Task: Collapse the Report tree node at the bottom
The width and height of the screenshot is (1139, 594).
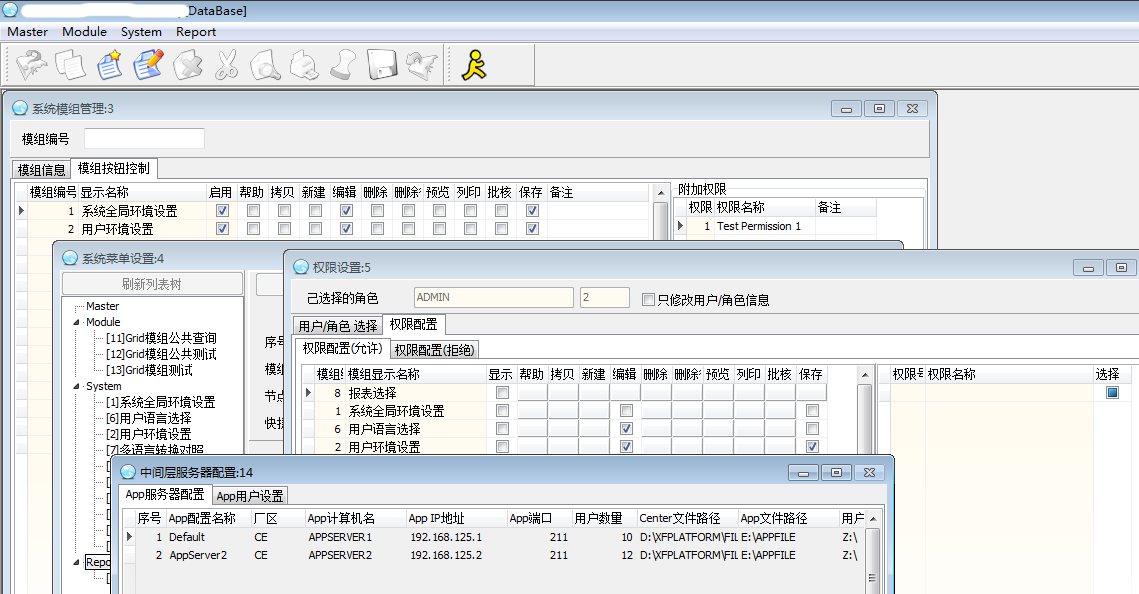Action: pyautogui.click(x=77, y=562)
